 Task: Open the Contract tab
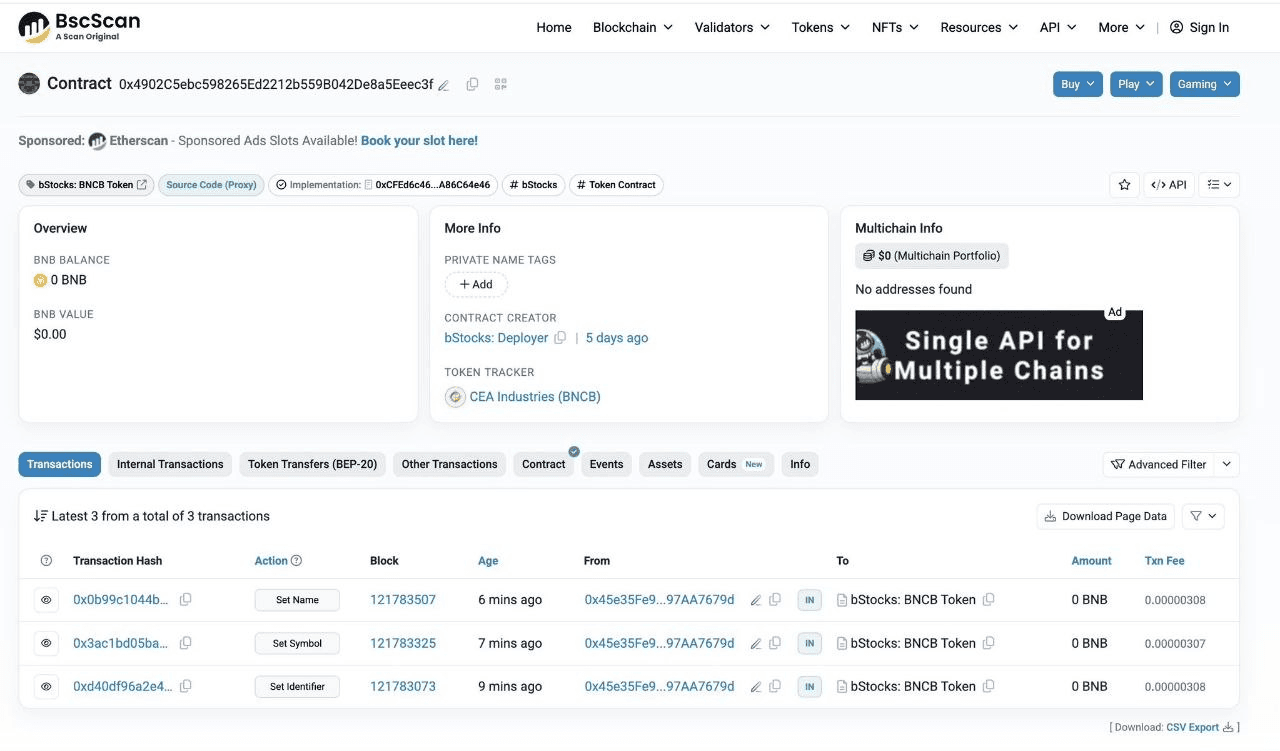coord(544,464)
